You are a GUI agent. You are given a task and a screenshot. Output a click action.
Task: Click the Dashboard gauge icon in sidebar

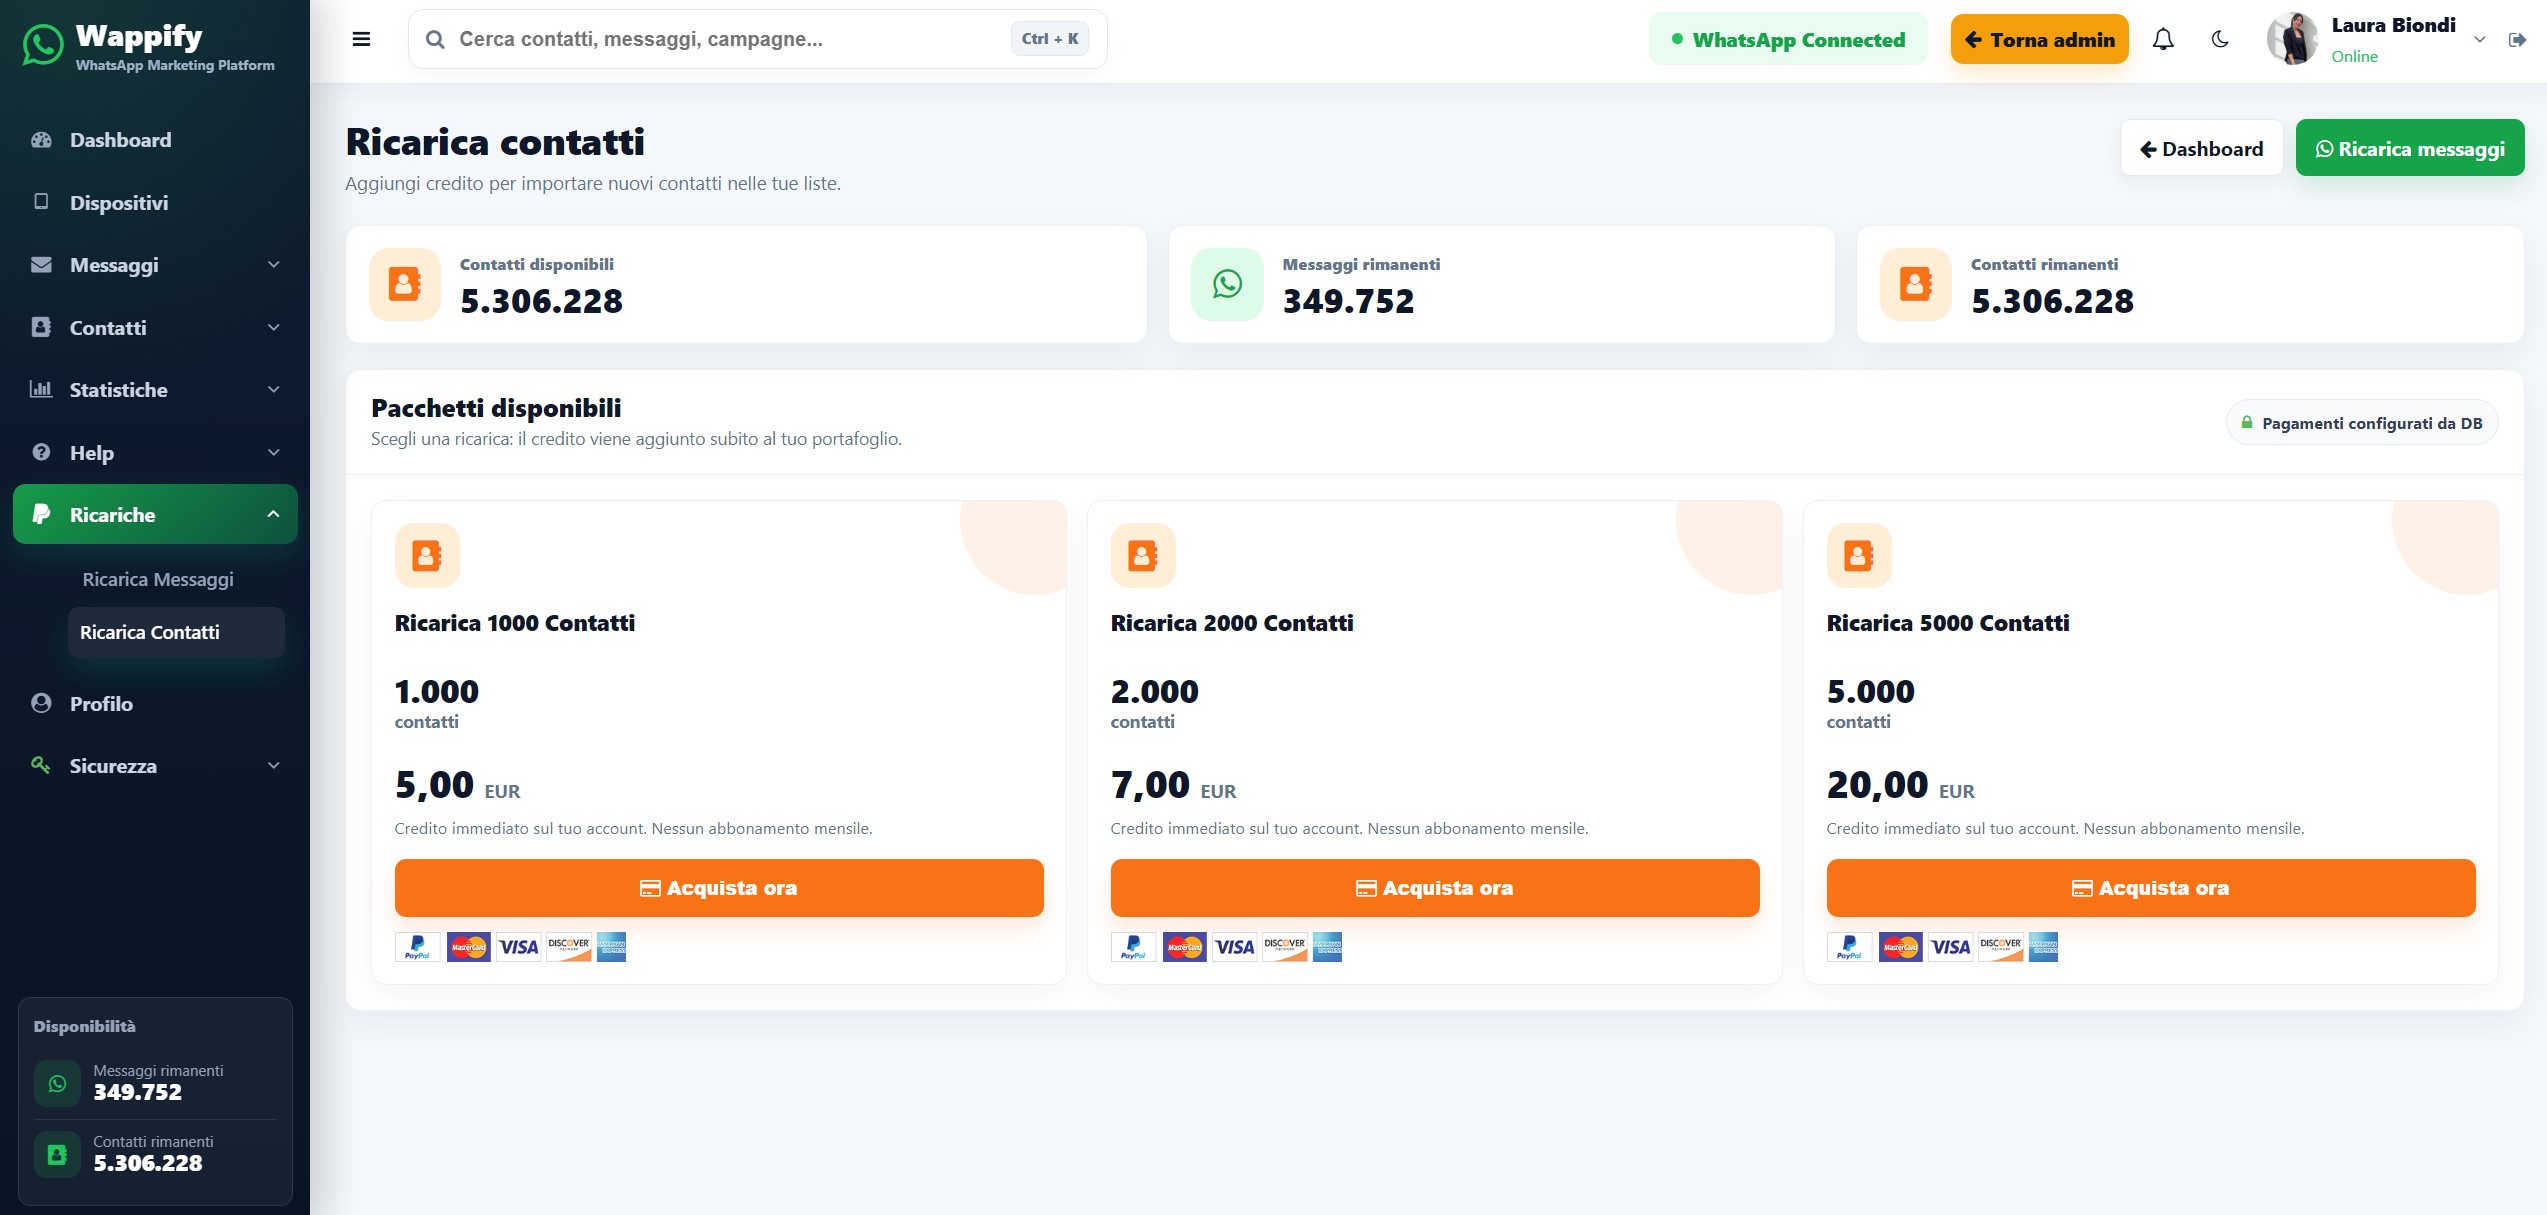[x=41, y=140]
